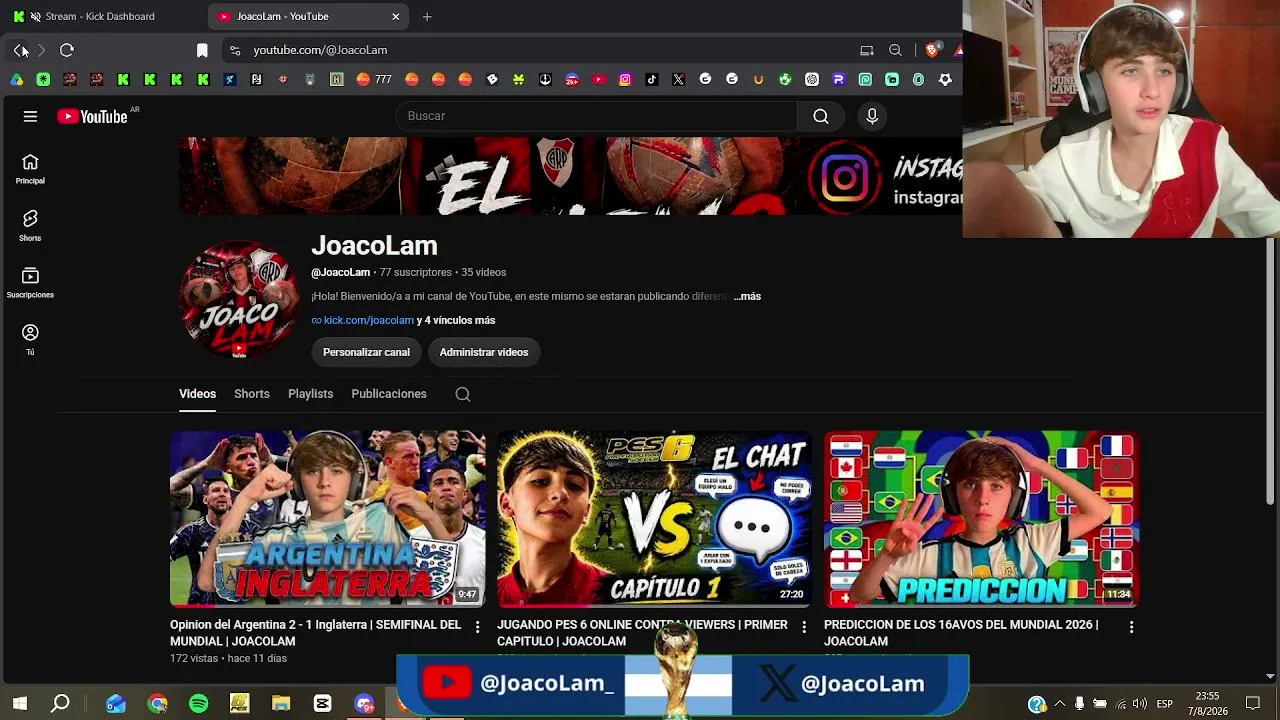Open the Instagram bookmark in the bookmarks bar

pyautogui.click(x=625, y=79)
